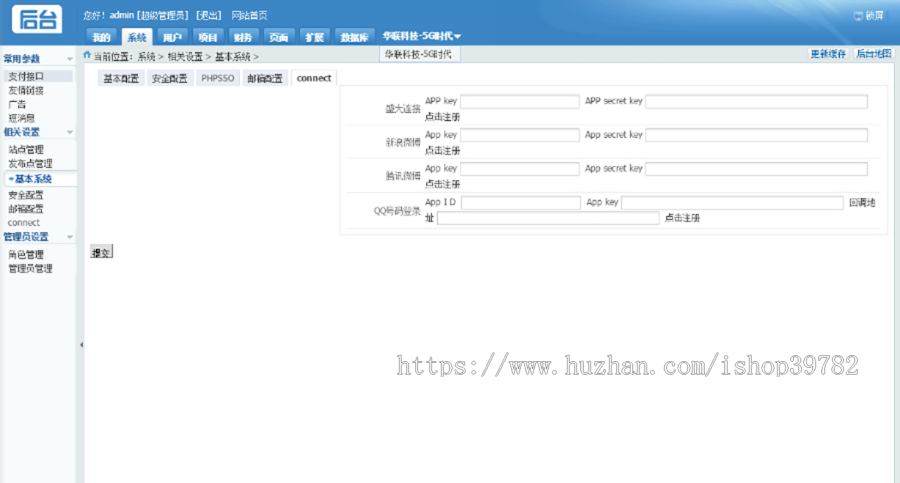Open the 系统 top navigation tab
Viewport: 900px width, 483px height.
point(137,37)
